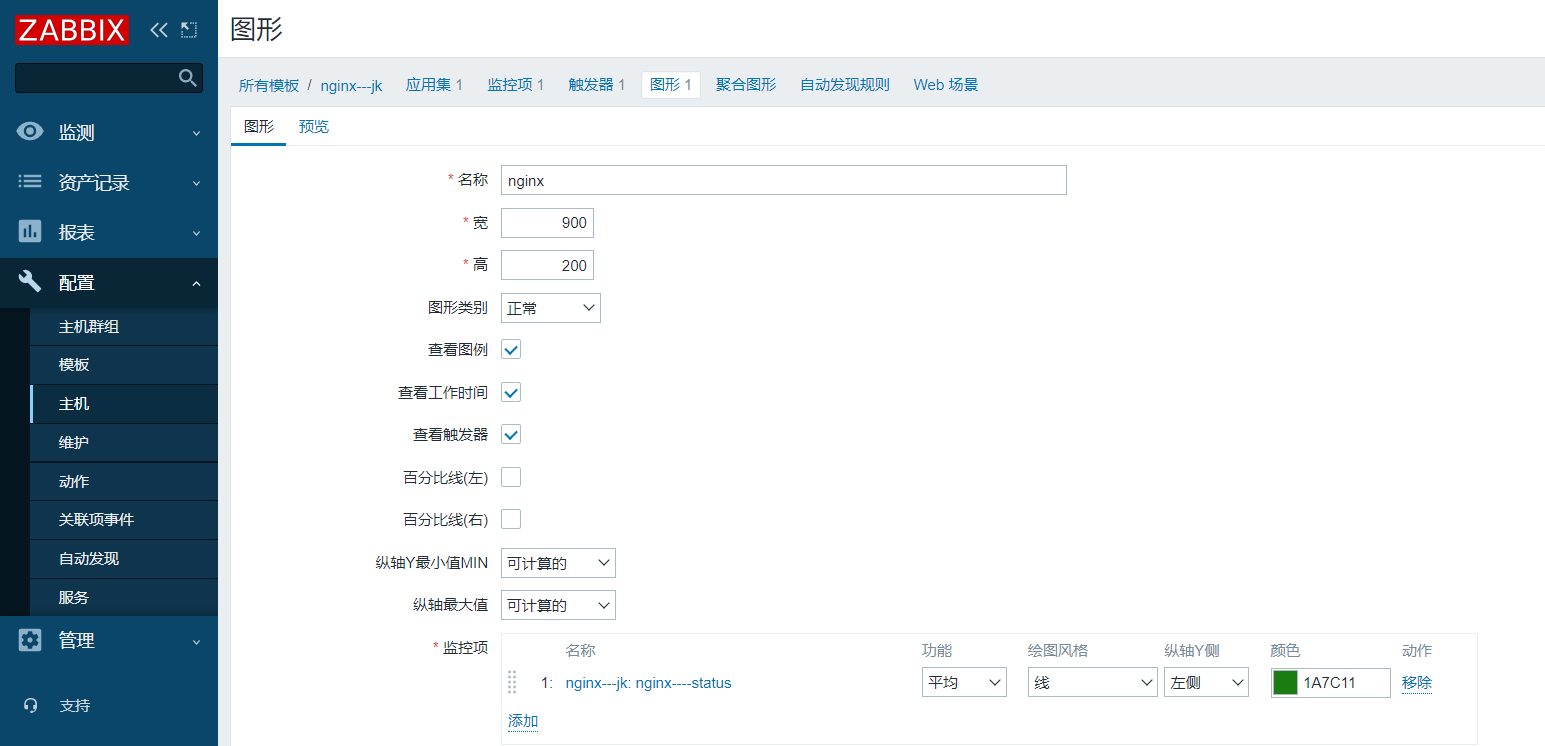Click the eye icon for 监测

click(x=31, y=132)
